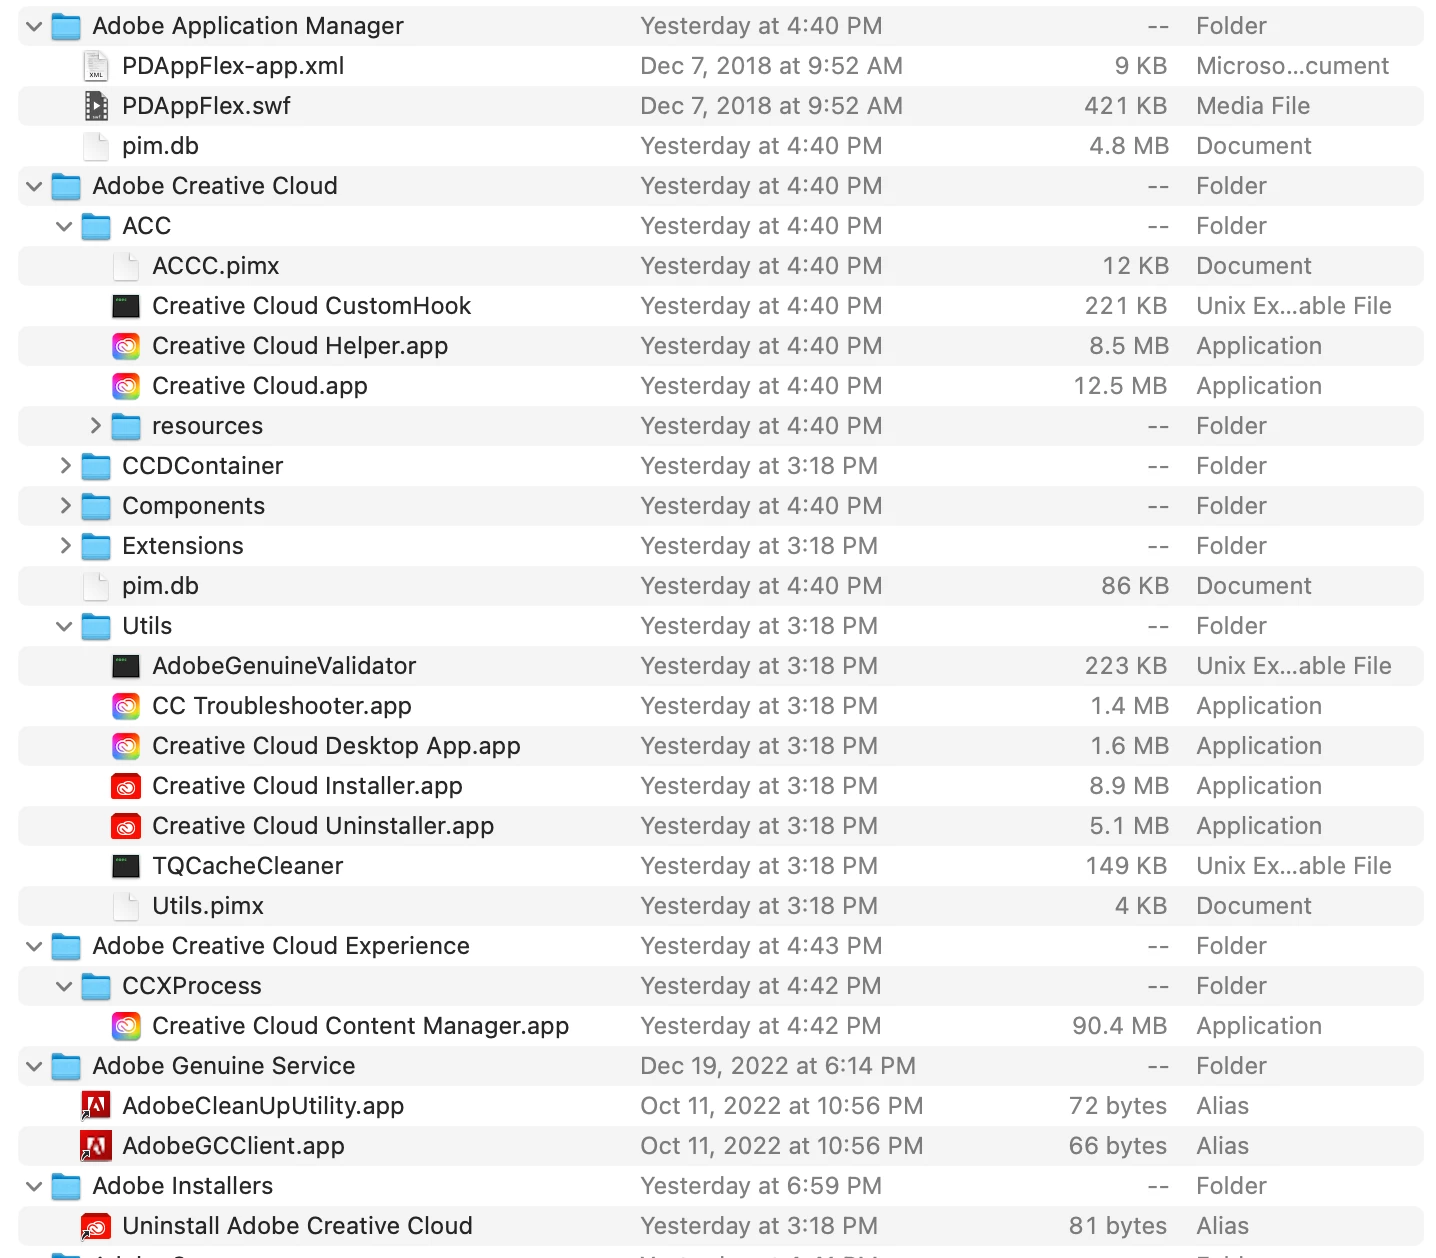The height and width of the screenshot is (1258, 1436).
Task: Click the 149 KB size value
Action: pyautogui.click(x=1127, y=866)
